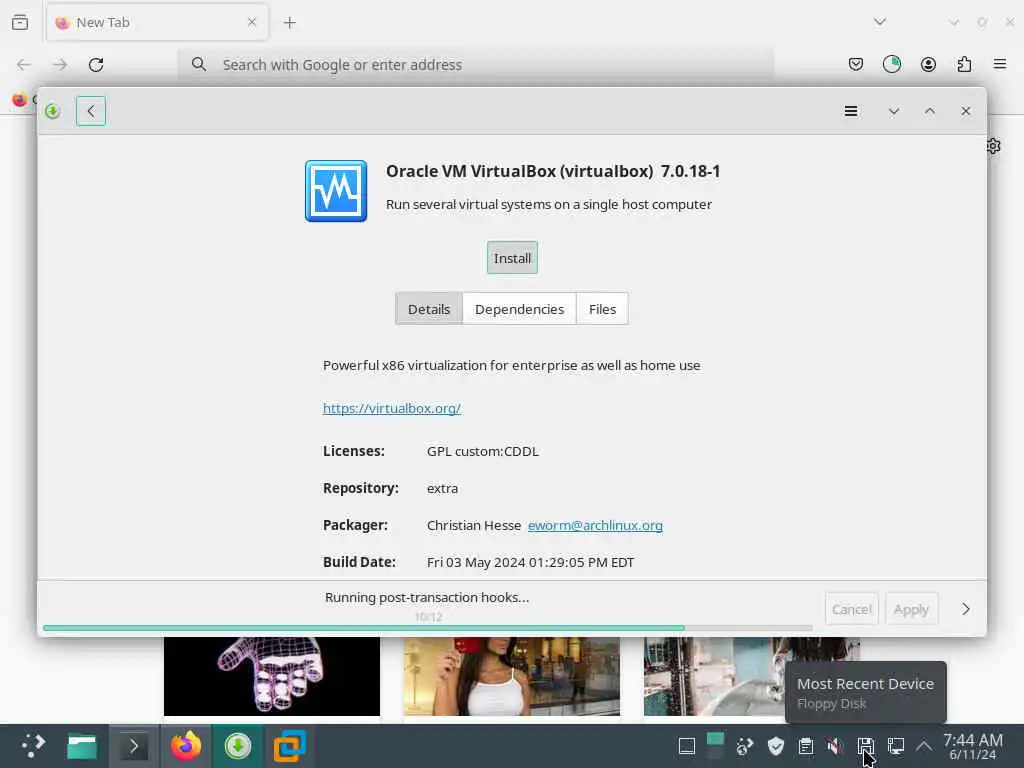1024x768 pixels.
Task: Open the package manager hamburger menu
Action: (x=850, y=111)
